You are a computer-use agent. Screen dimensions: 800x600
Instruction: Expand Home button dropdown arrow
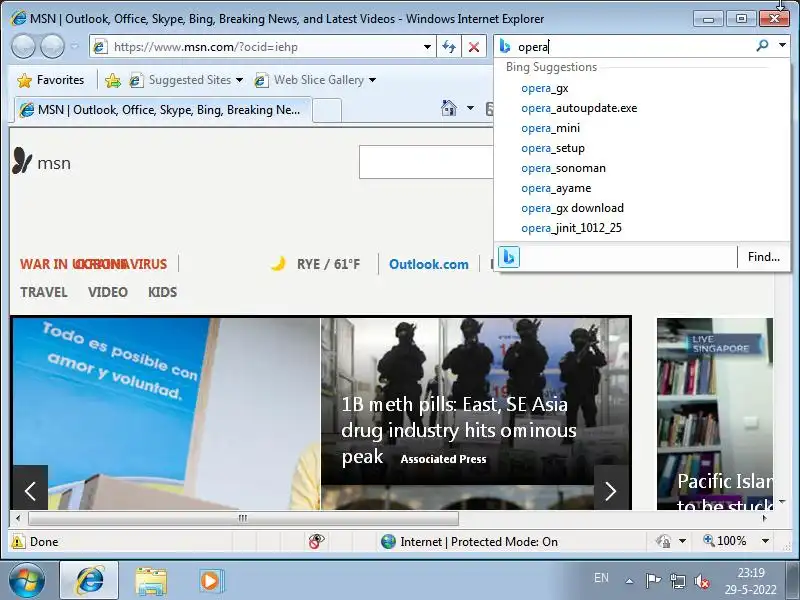pyautogui.click(x=470, y=108)
